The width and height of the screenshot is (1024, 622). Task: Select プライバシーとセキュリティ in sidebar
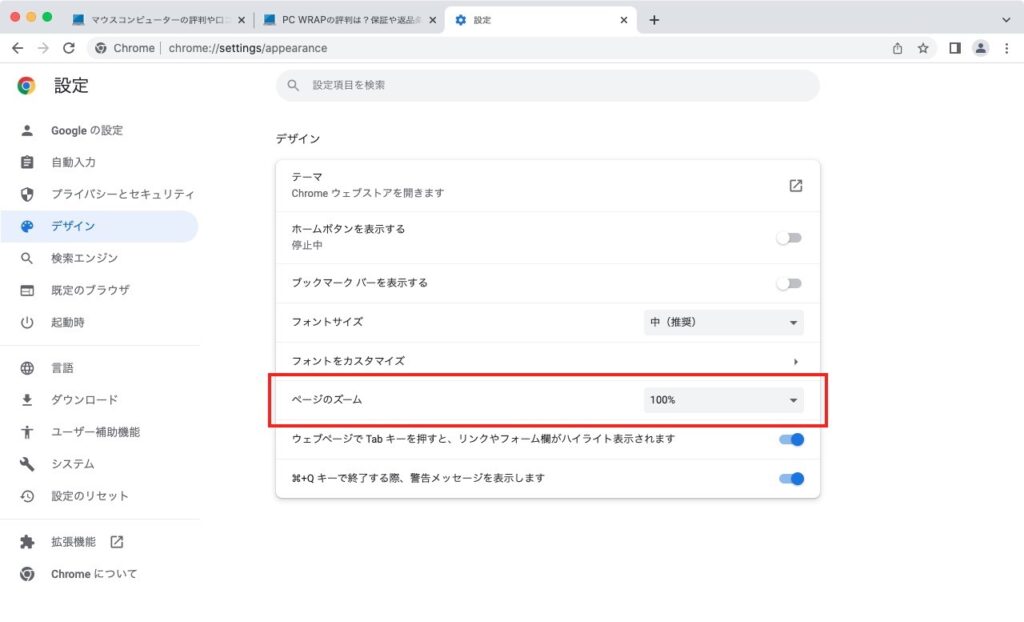coord(122,194)
